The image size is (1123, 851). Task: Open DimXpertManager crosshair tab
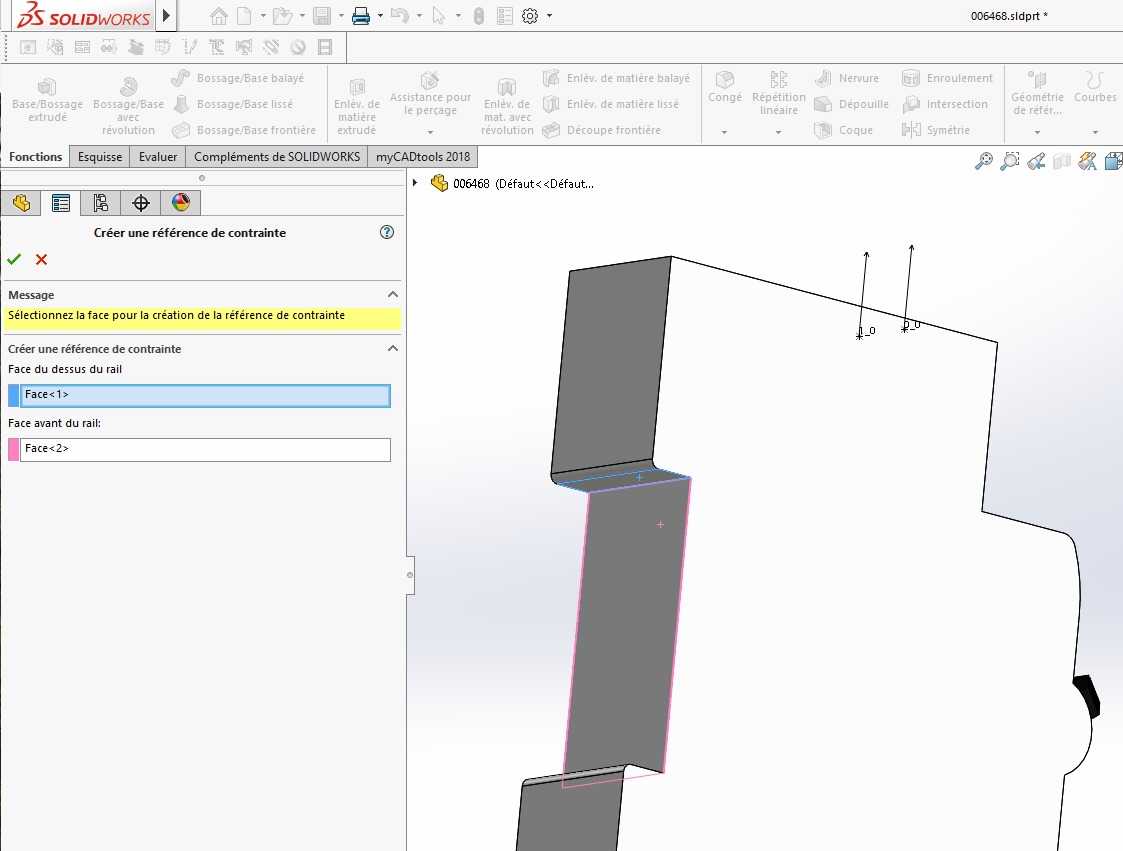140,203
